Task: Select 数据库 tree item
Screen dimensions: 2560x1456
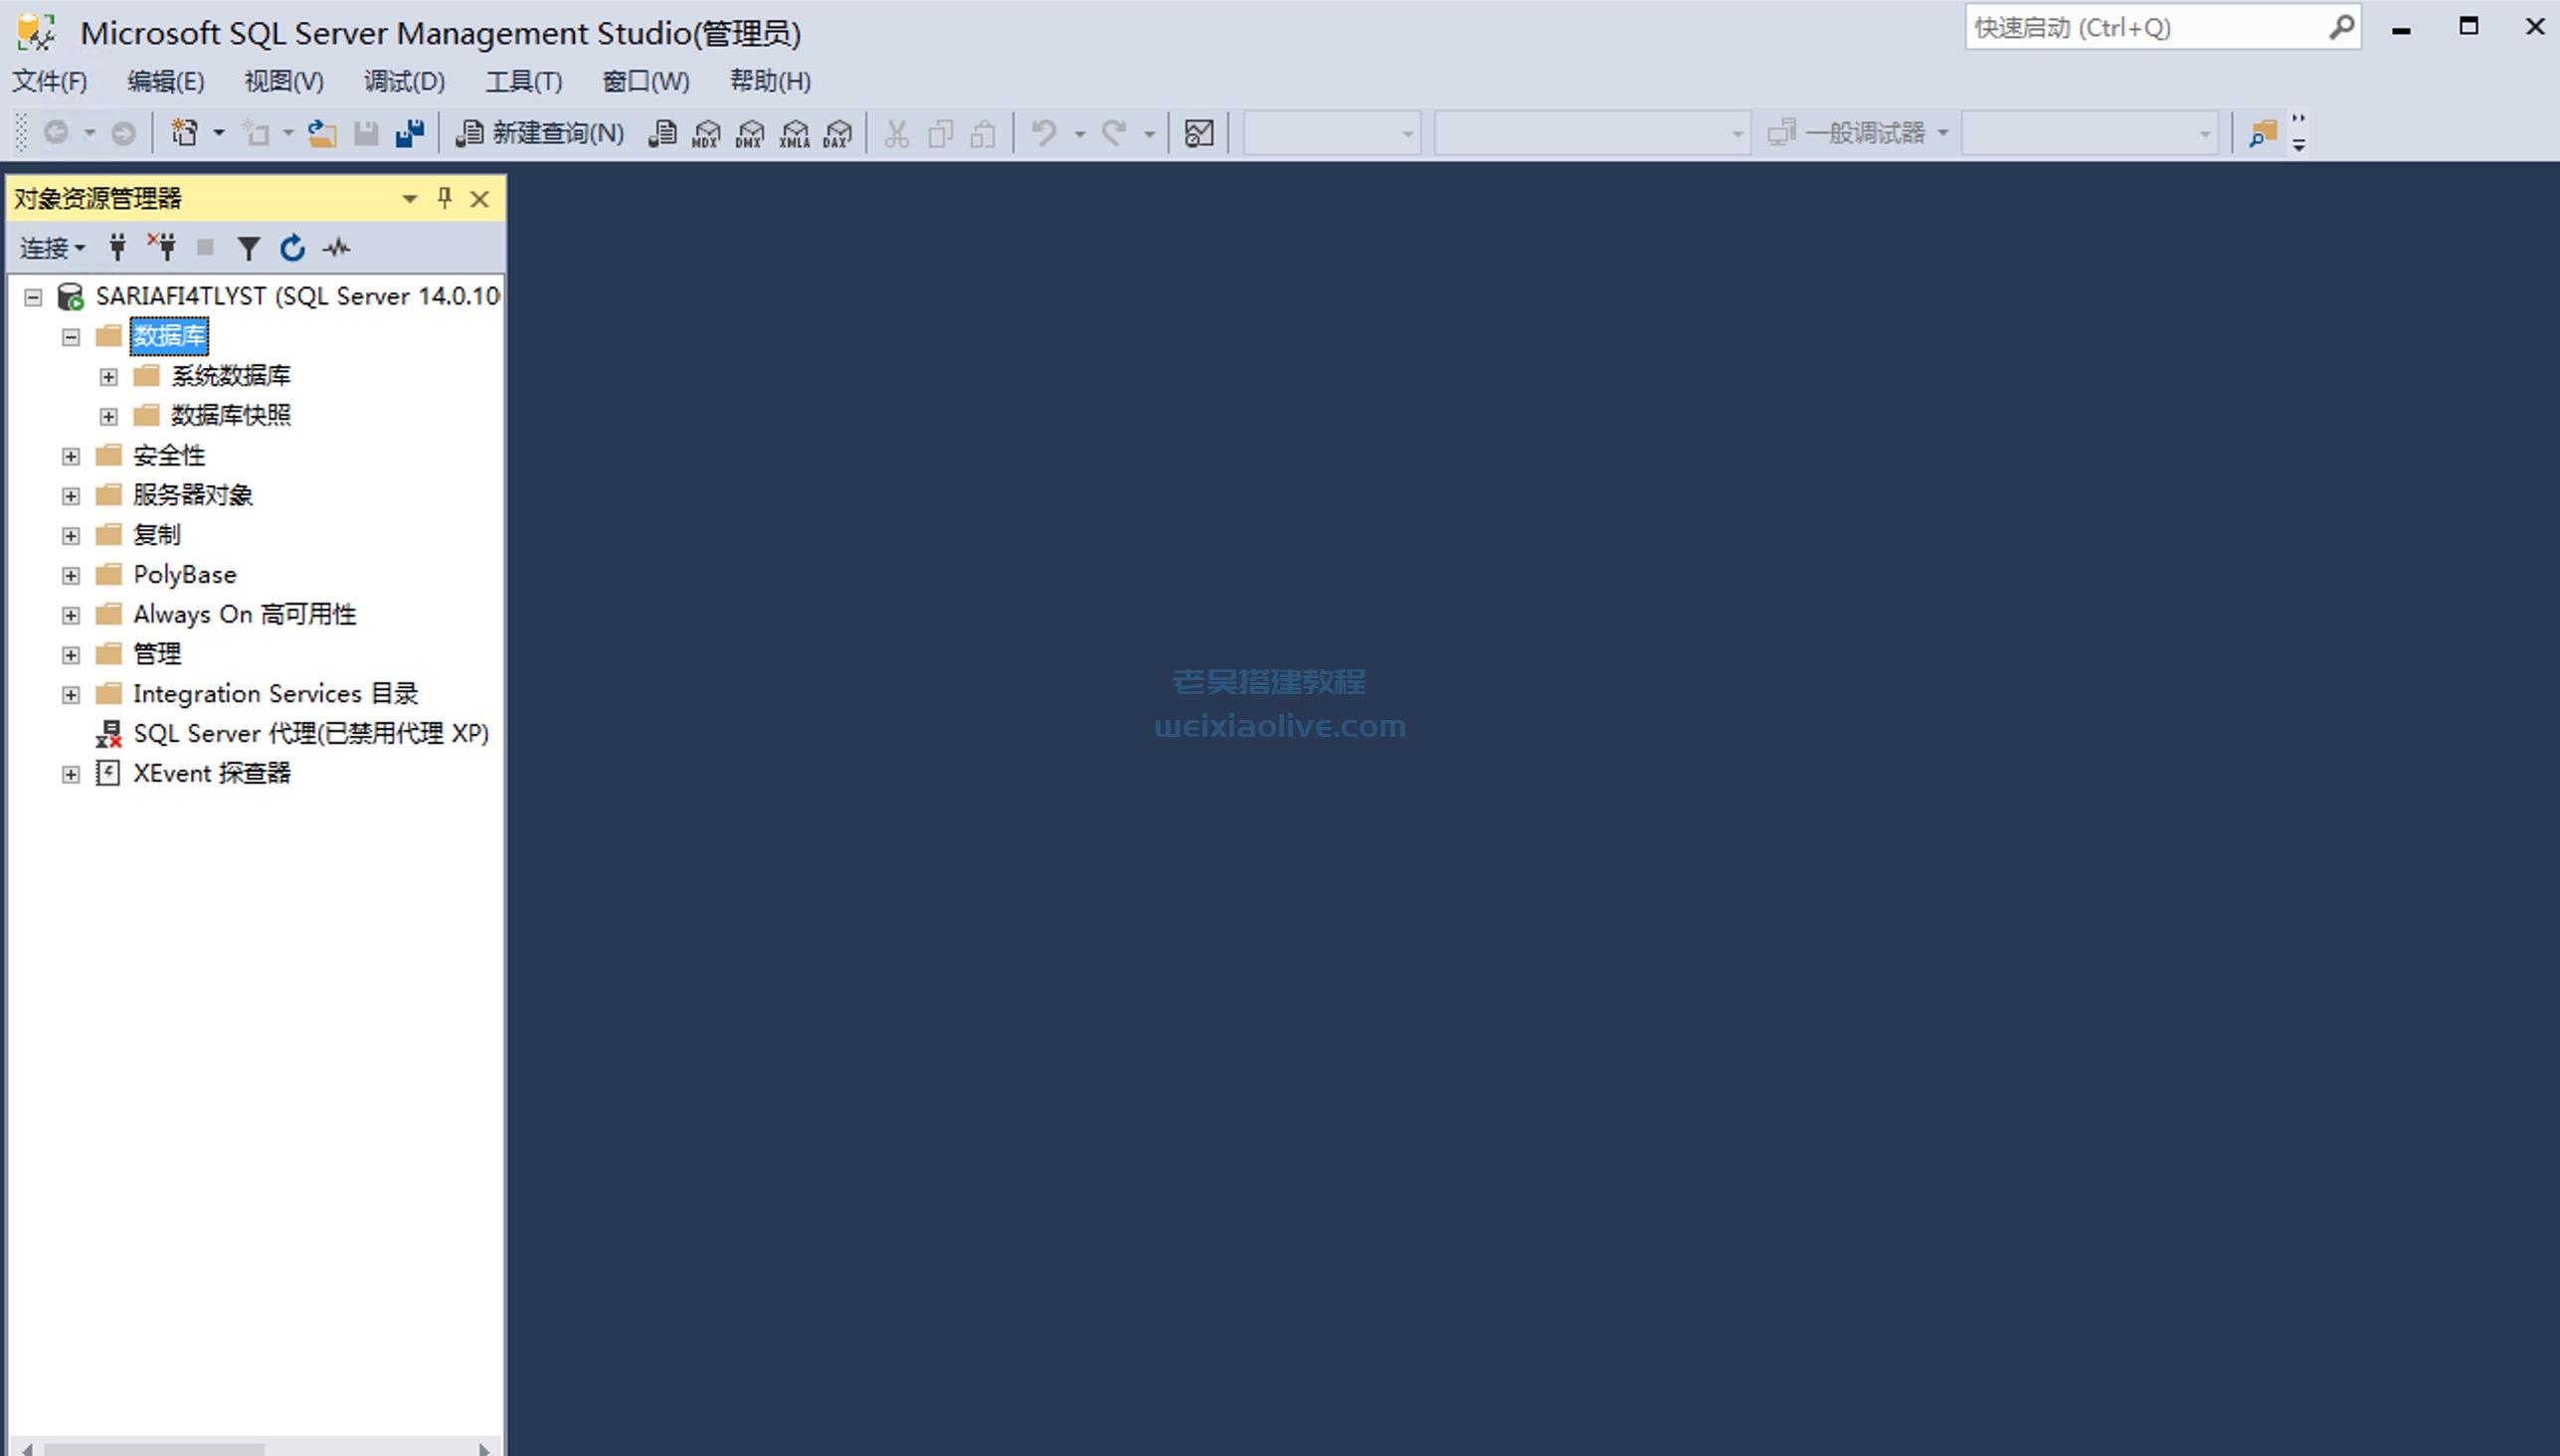Action: (x=169, y=336)
